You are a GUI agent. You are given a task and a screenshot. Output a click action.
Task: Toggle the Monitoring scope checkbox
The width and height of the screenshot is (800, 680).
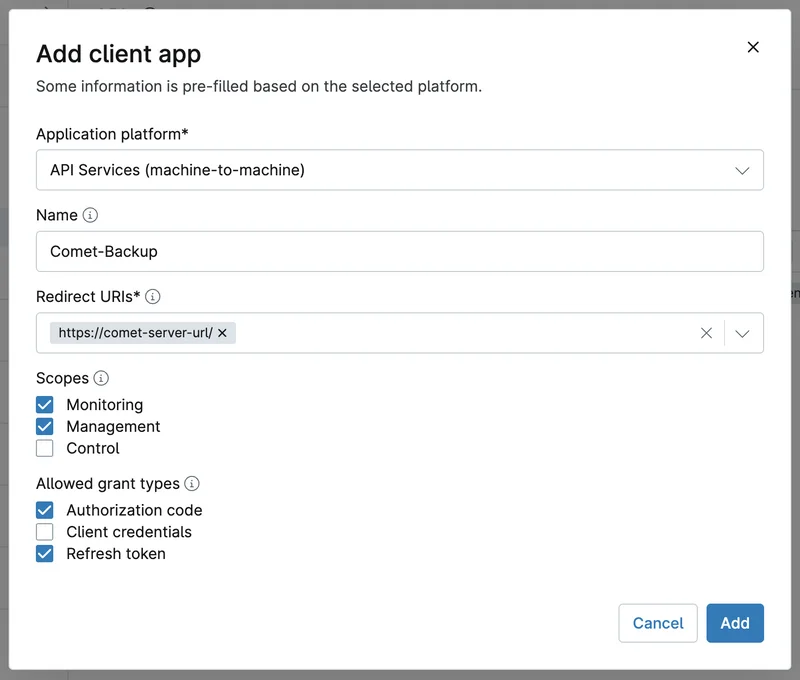click(44, 405)
